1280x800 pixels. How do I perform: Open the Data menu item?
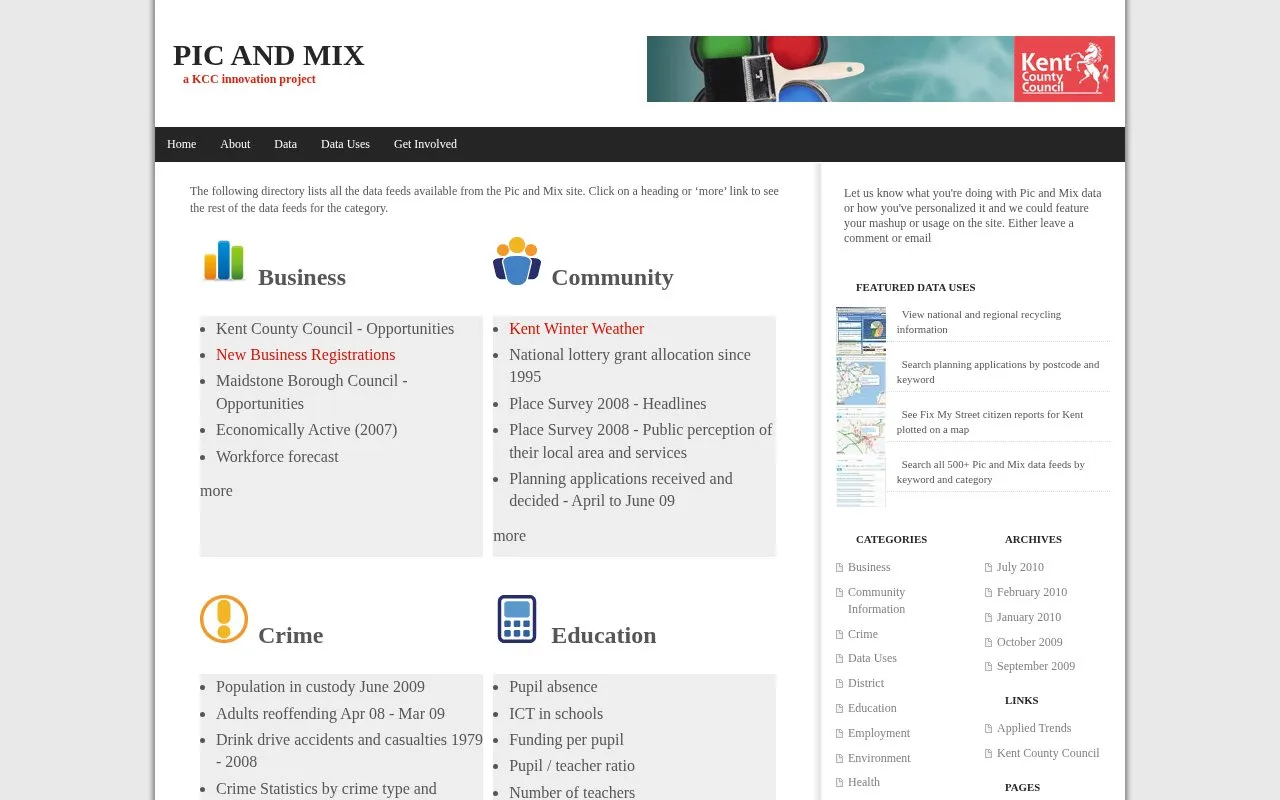(x=285, y=144)
